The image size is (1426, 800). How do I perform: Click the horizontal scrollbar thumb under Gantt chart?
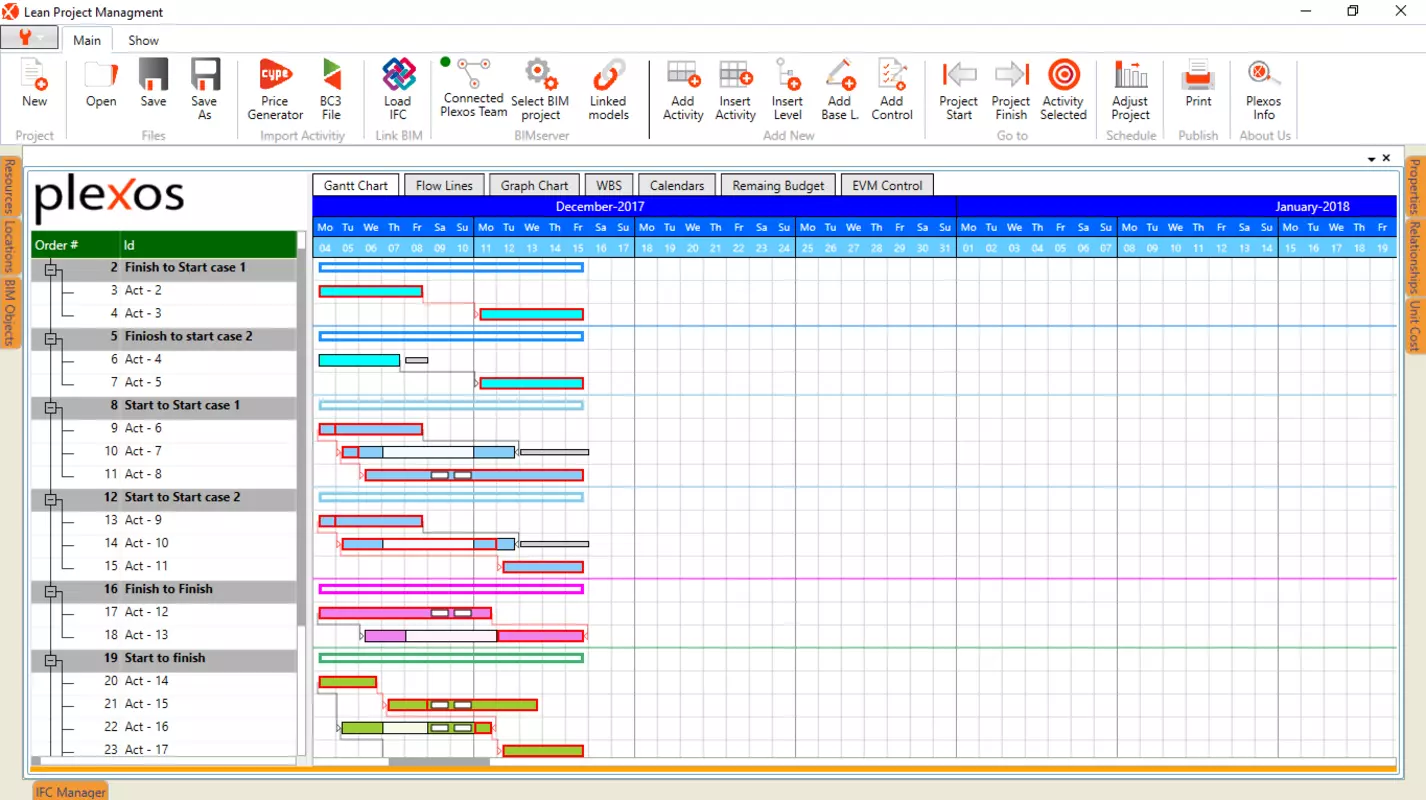click(439, 762)
